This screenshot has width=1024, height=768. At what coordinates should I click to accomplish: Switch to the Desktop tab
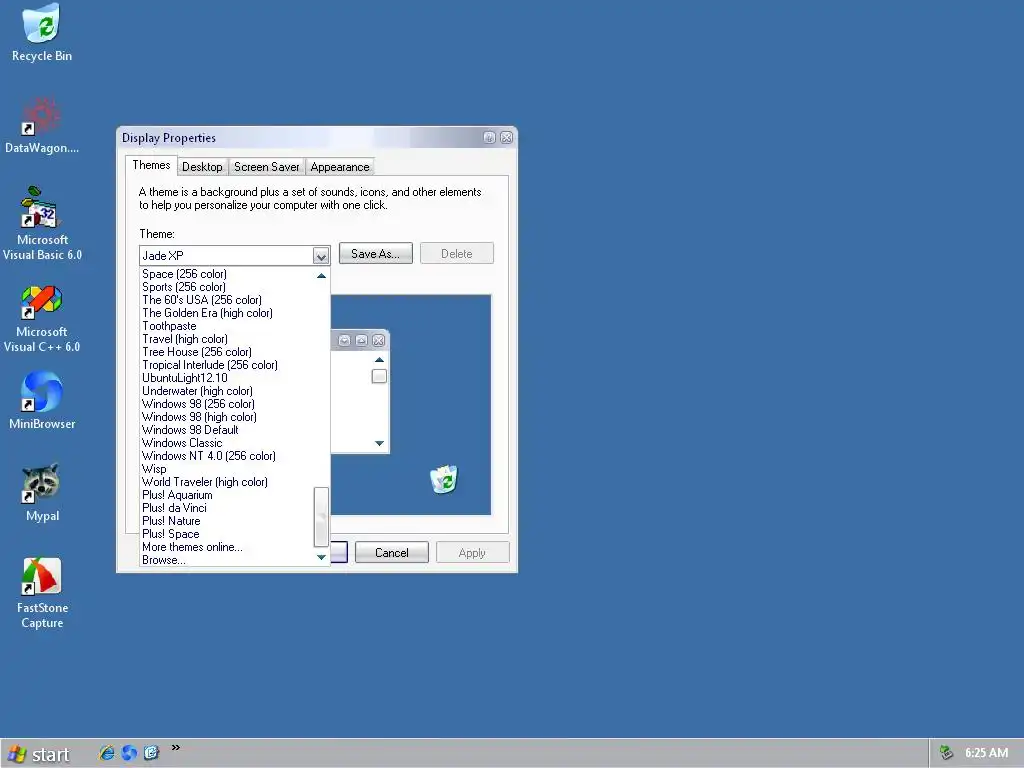(x=202, y=167)
